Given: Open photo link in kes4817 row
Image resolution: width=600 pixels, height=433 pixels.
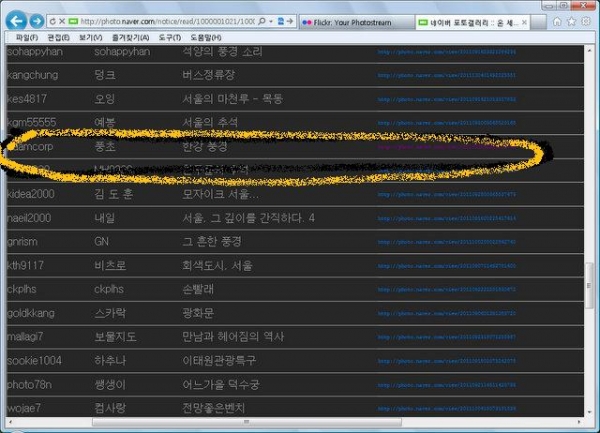Looking at the screenshot, I should (x=447, y=99).
